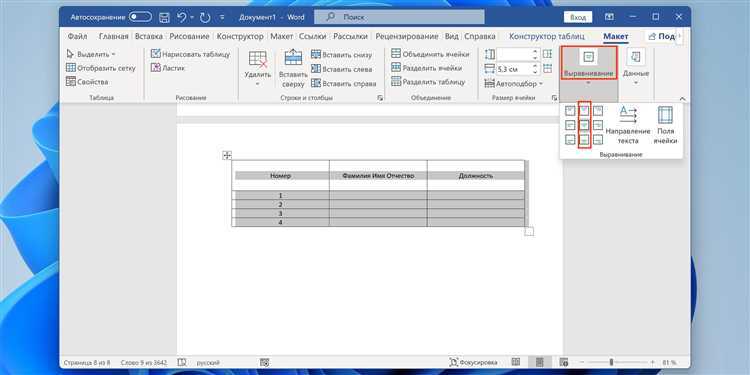Click the 81 % zoom level
This screenshot has height=375, width=750.
tap(670, 363)
